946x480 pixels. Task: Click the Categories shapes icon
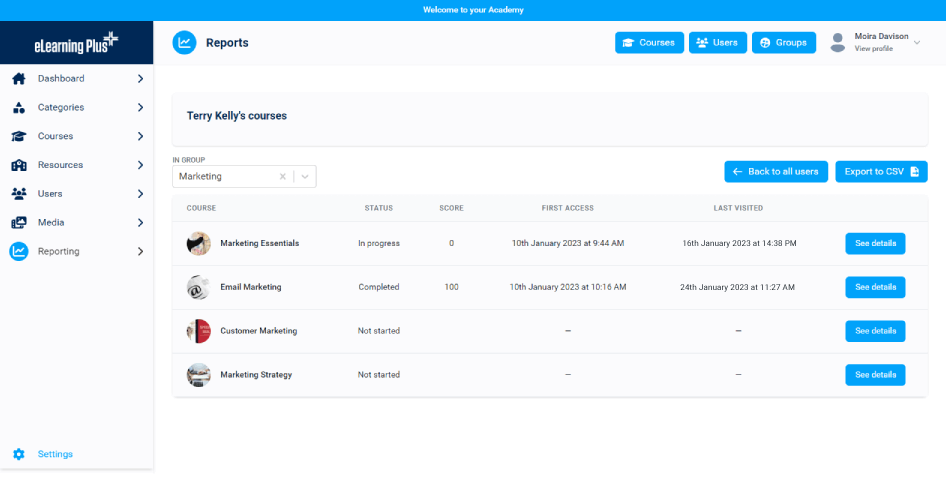[x=18, y=107]
